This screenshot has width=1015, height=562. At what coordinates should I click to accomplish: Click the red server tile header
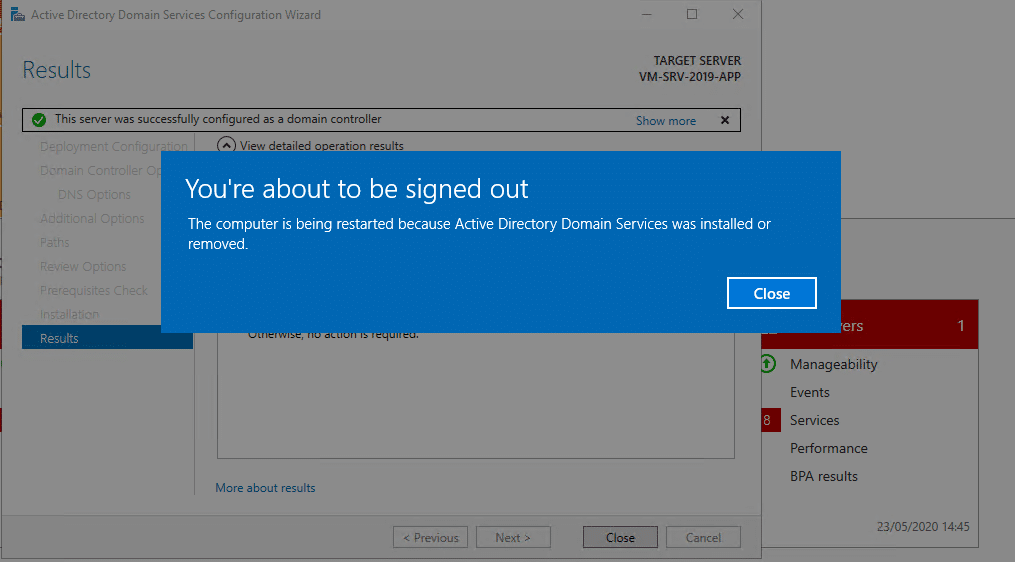coord(909,325)
